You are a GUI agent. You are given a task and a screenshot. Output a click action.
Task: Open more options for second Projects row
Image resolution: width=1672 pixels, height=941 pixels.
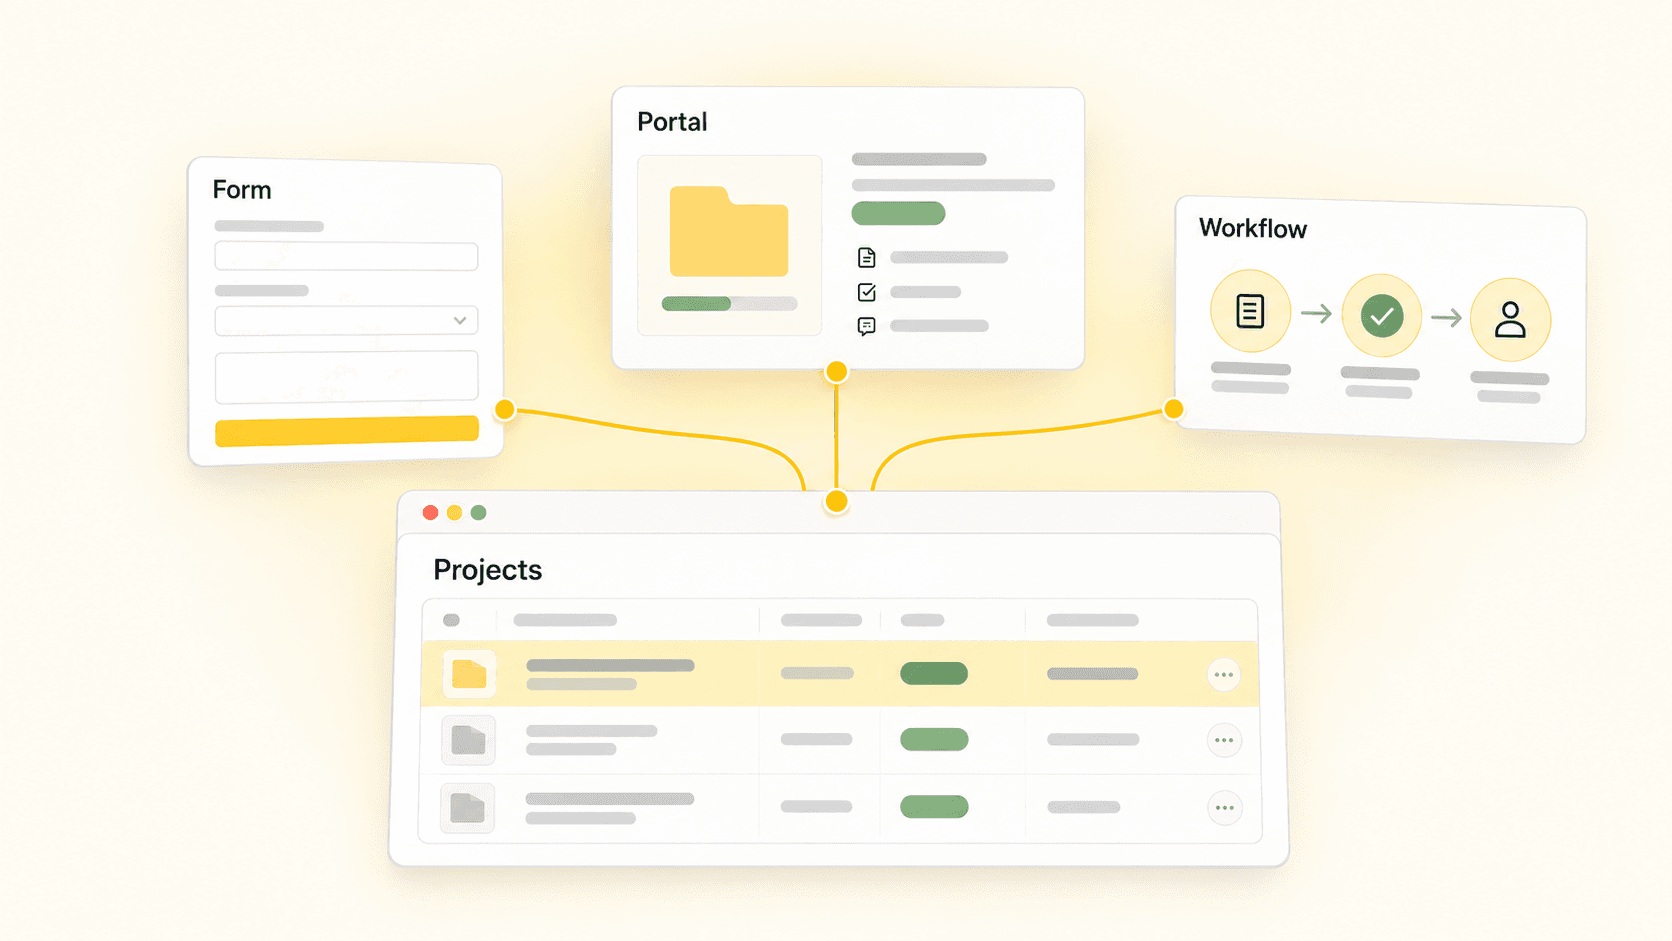point(1224,741)
